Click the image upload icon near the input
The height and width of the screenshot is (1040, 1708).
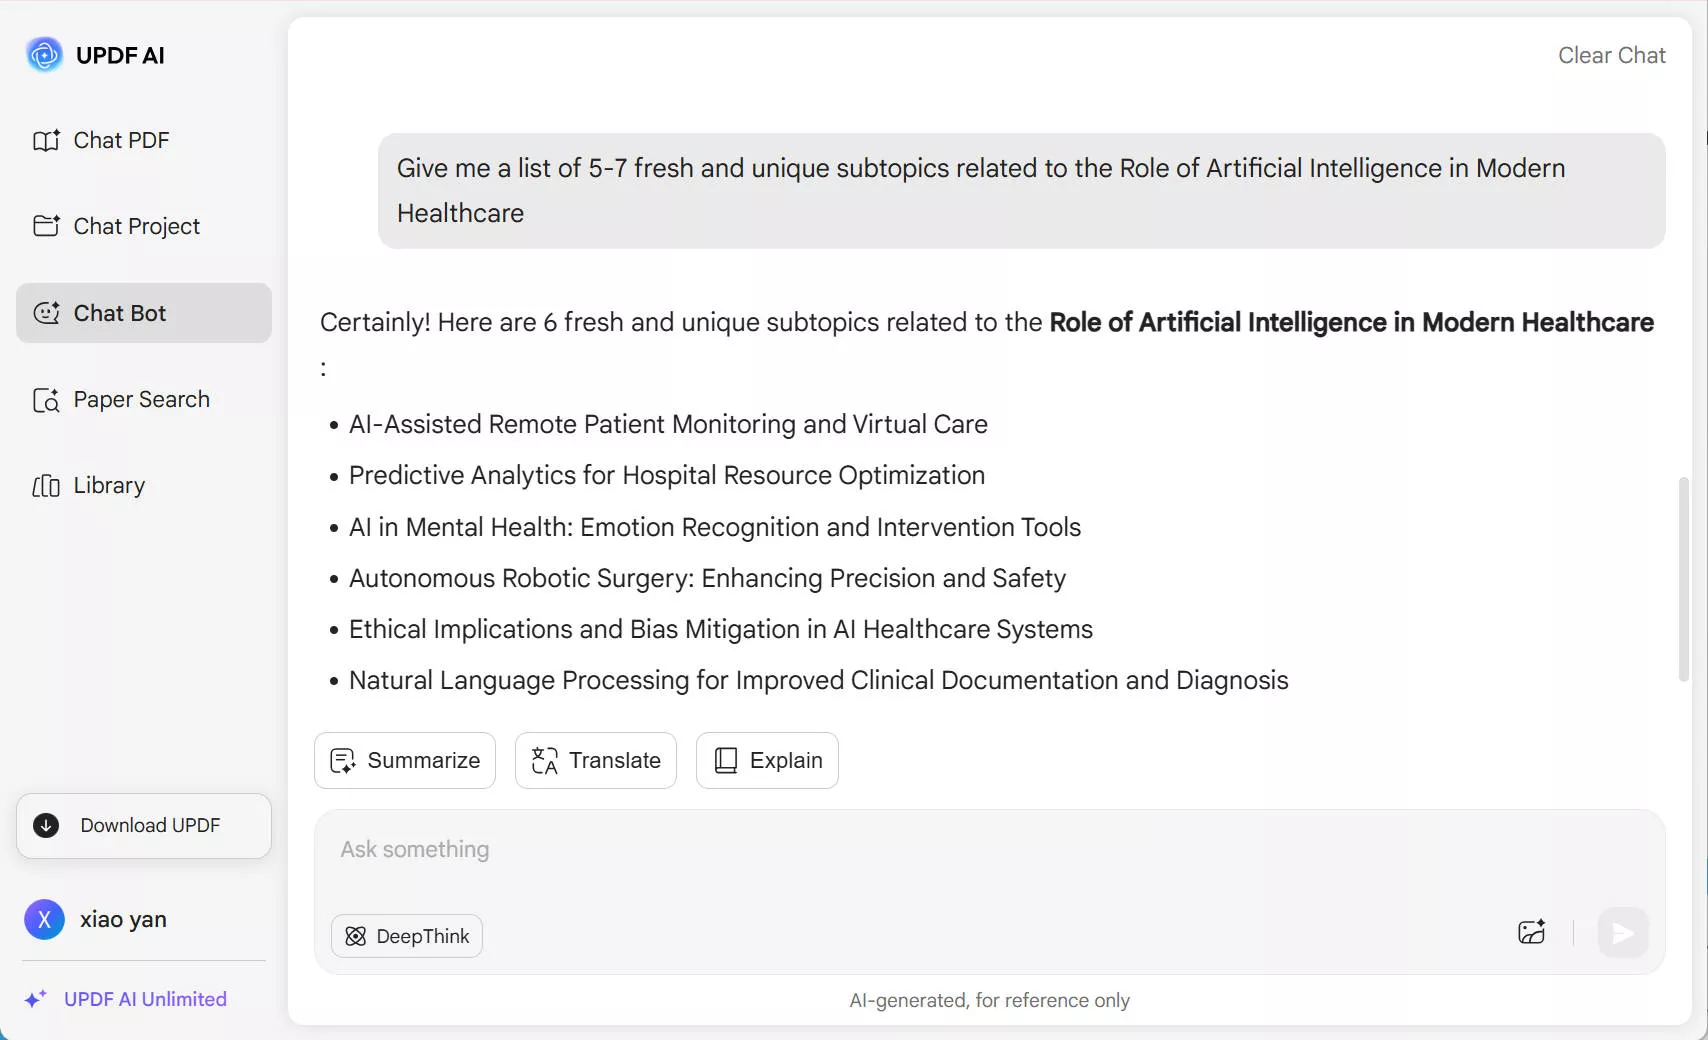click(1531, 933)
